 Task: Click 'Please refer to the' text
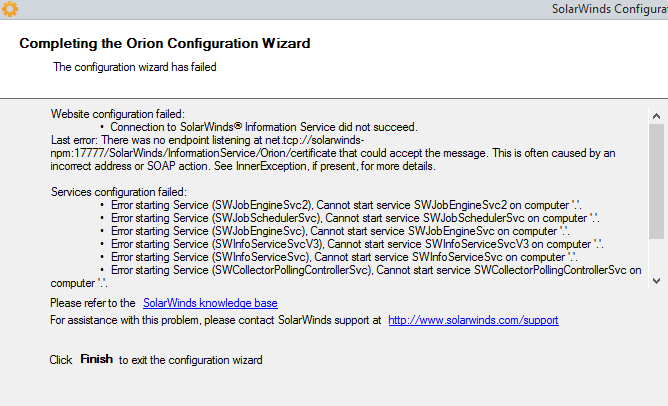(92, 303)
